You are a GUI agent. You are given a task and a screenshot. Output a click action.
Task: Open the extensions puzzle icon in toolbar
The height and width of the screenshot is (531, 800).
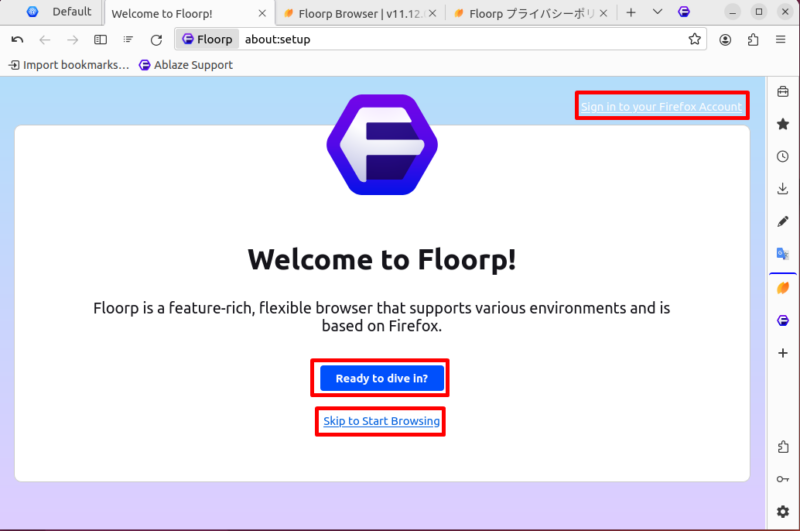pyautogui.click(x=753, y=39)
